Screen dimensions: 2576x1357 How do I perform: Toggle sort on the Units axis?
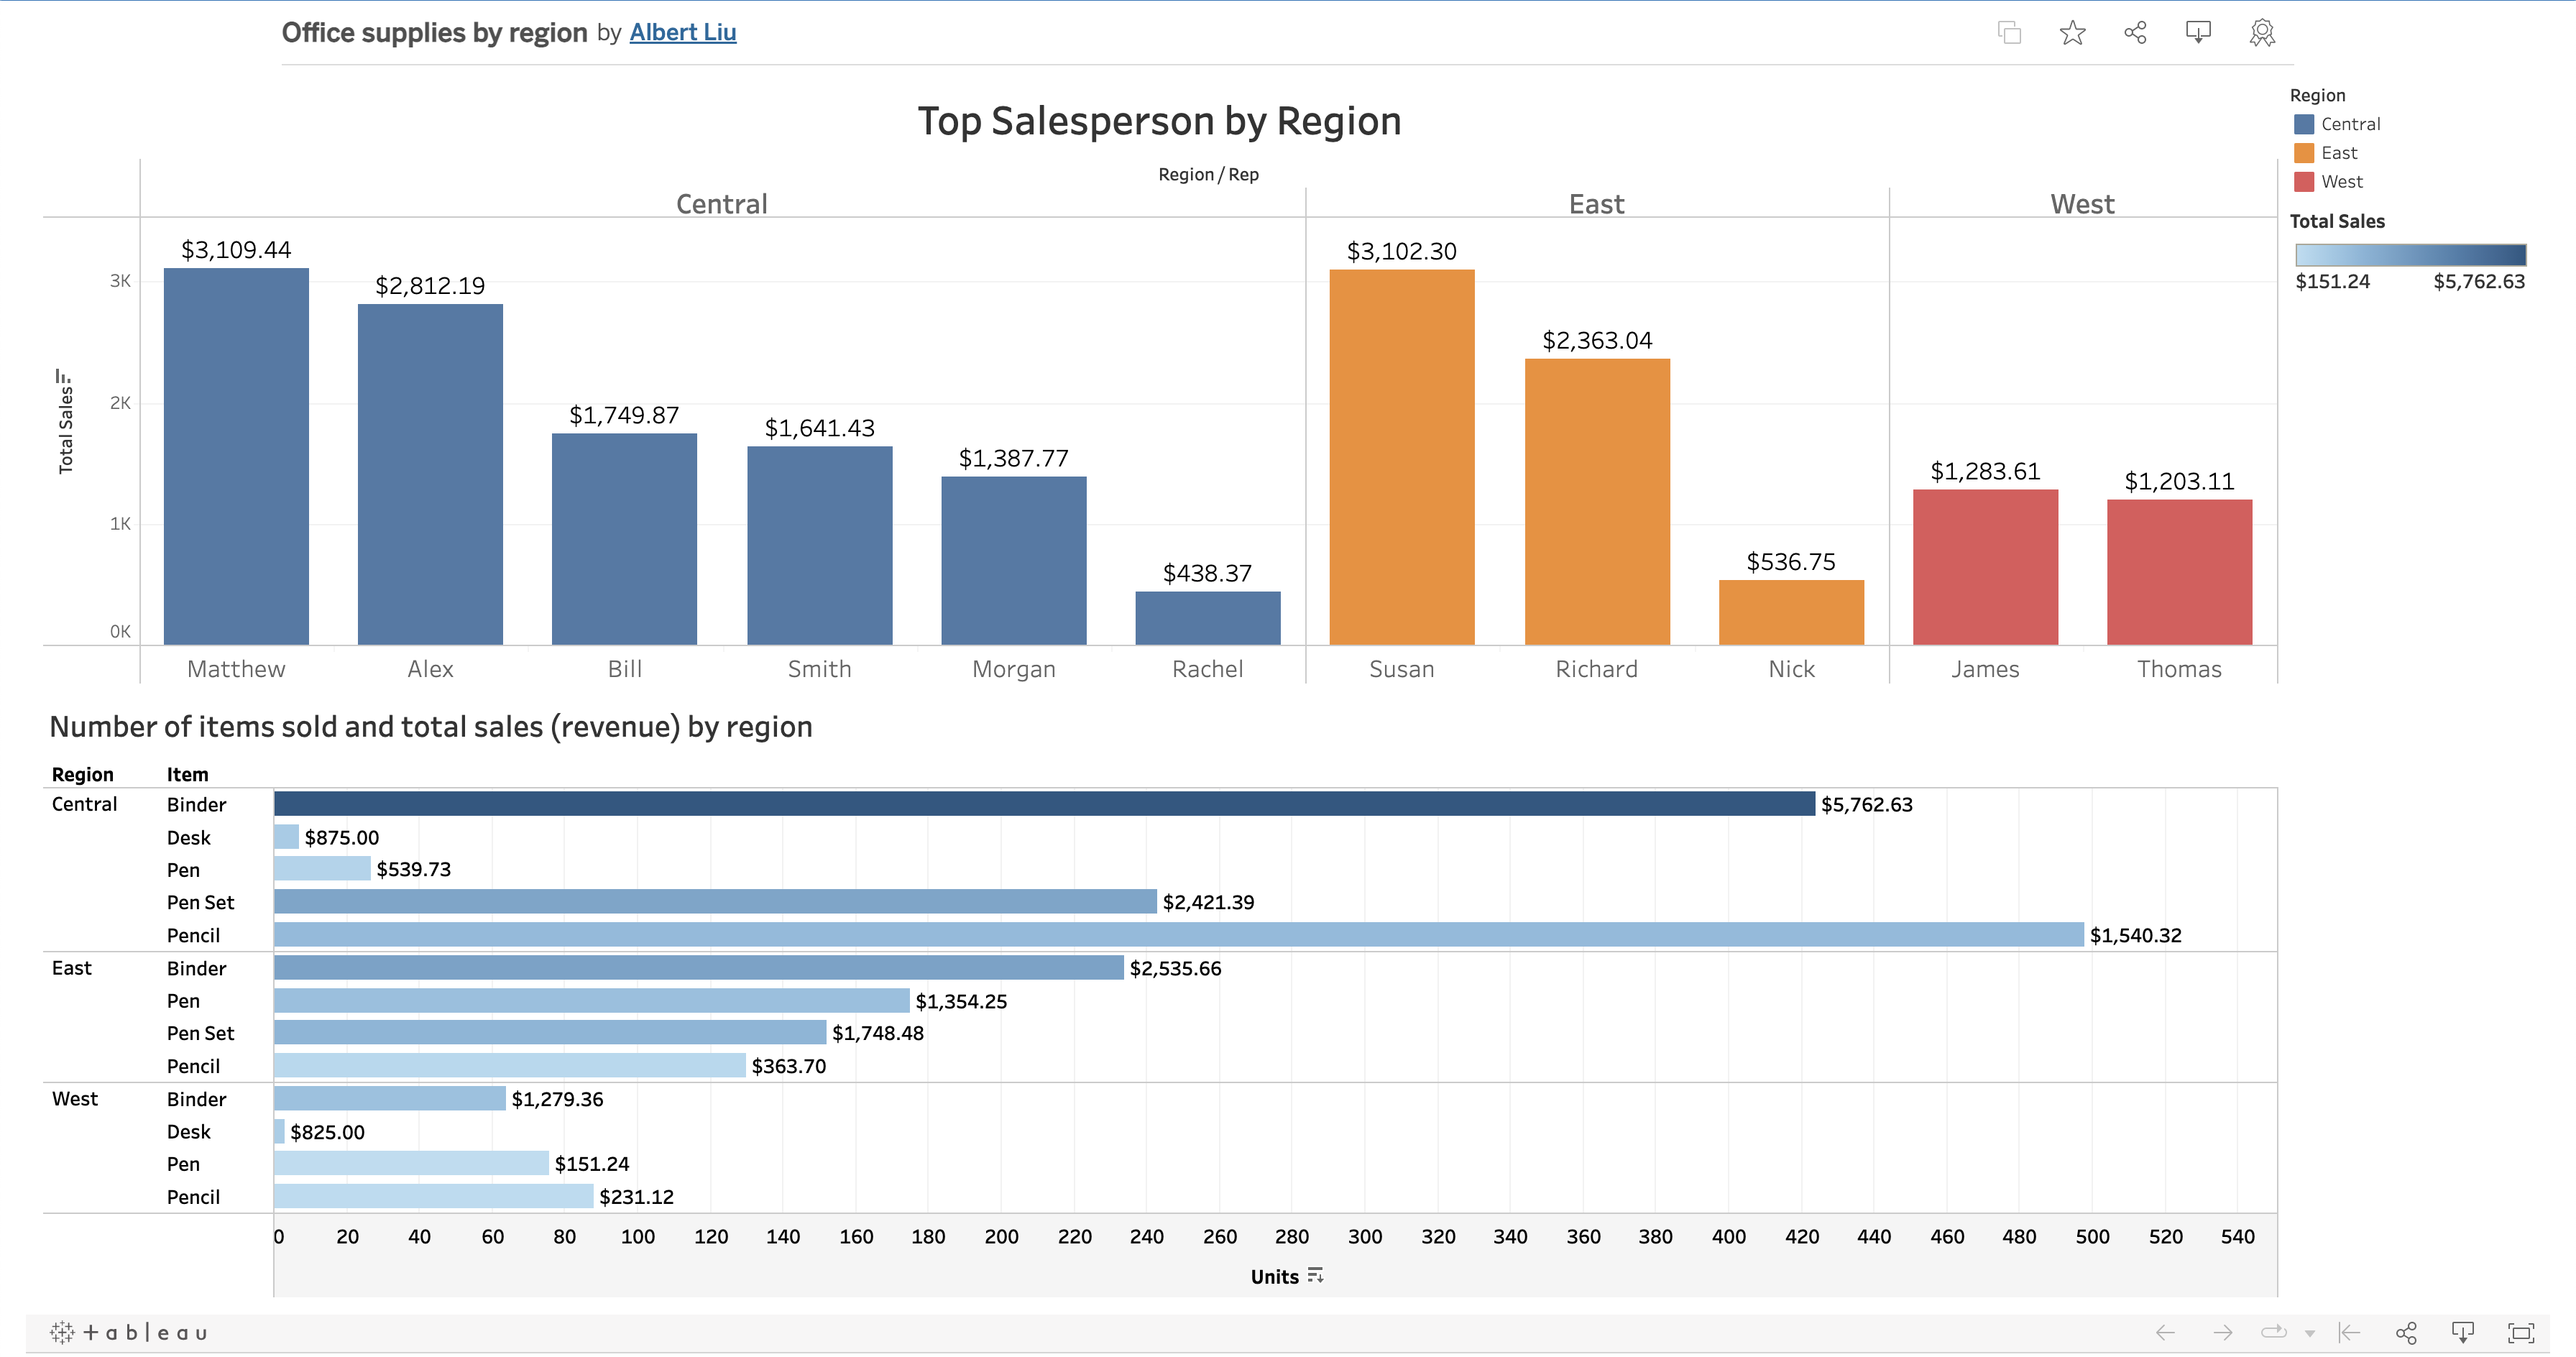click(1316, 1276)
